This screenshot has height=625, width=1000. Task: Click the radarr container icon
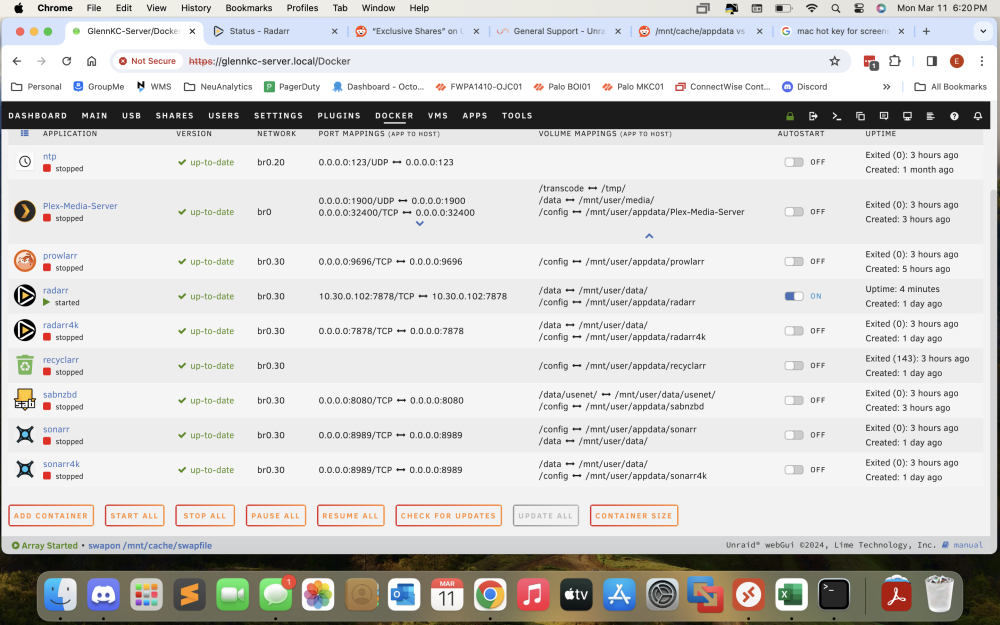click(x=25, y=295)
